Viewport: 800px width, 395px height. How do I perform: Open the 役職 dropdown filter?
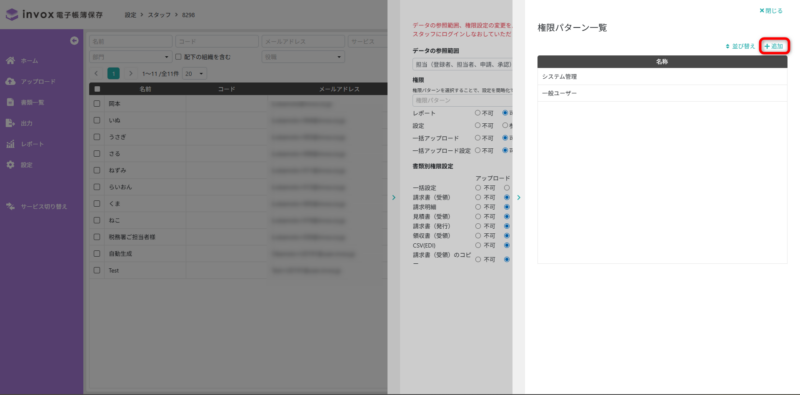(x=303, y=57)
